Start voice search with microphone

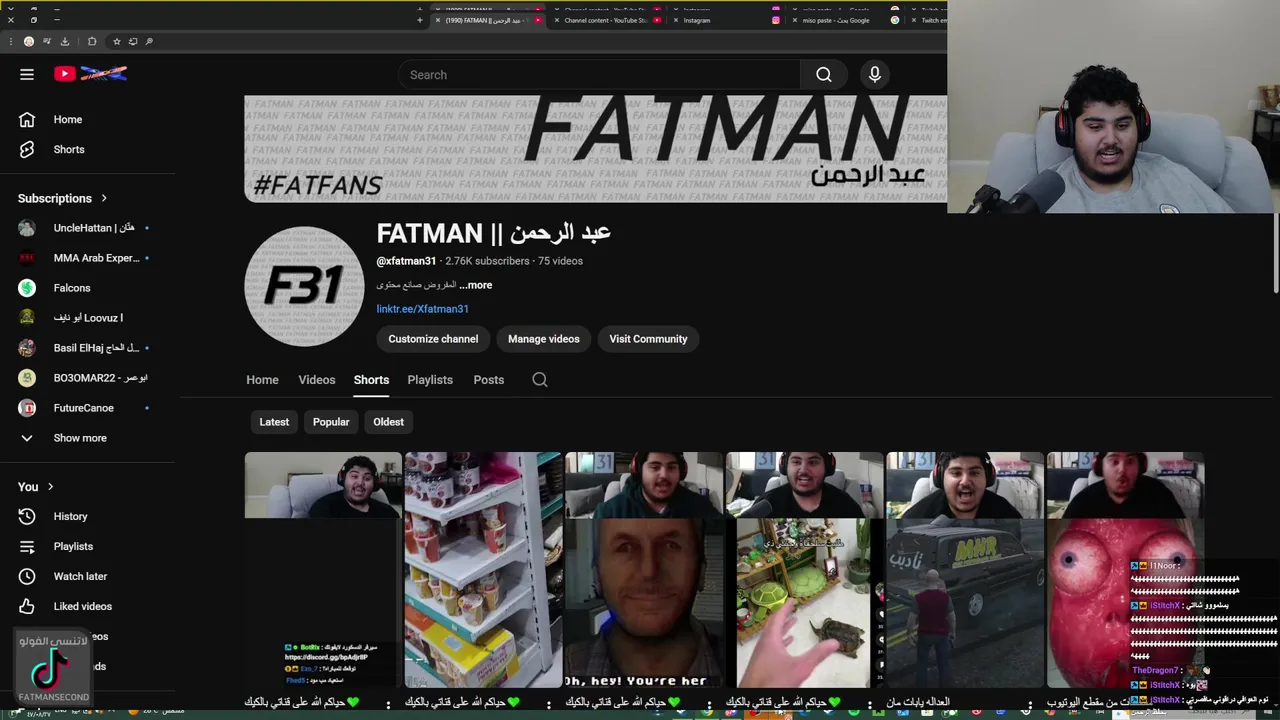875,75
